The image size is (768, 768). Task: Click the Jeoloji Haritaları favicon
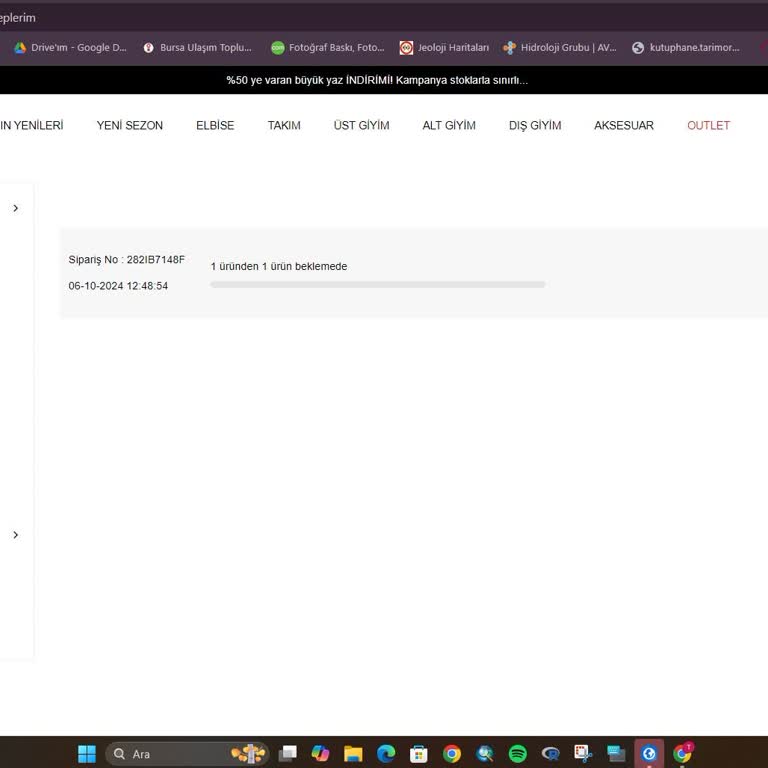click(406, 48)
